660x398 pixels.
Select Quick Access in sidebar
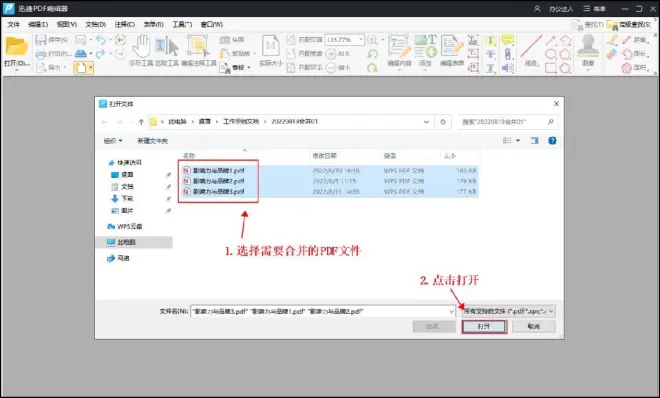(x=125, y=162)
